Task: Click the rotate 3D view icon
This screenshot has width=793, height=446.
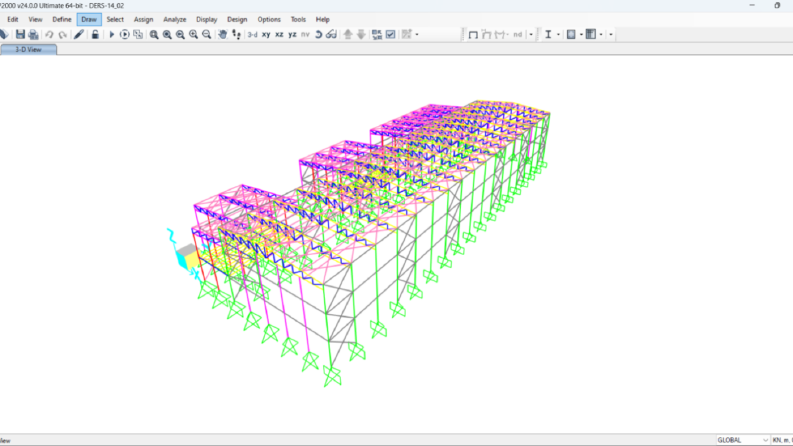Action: point(319,34)
